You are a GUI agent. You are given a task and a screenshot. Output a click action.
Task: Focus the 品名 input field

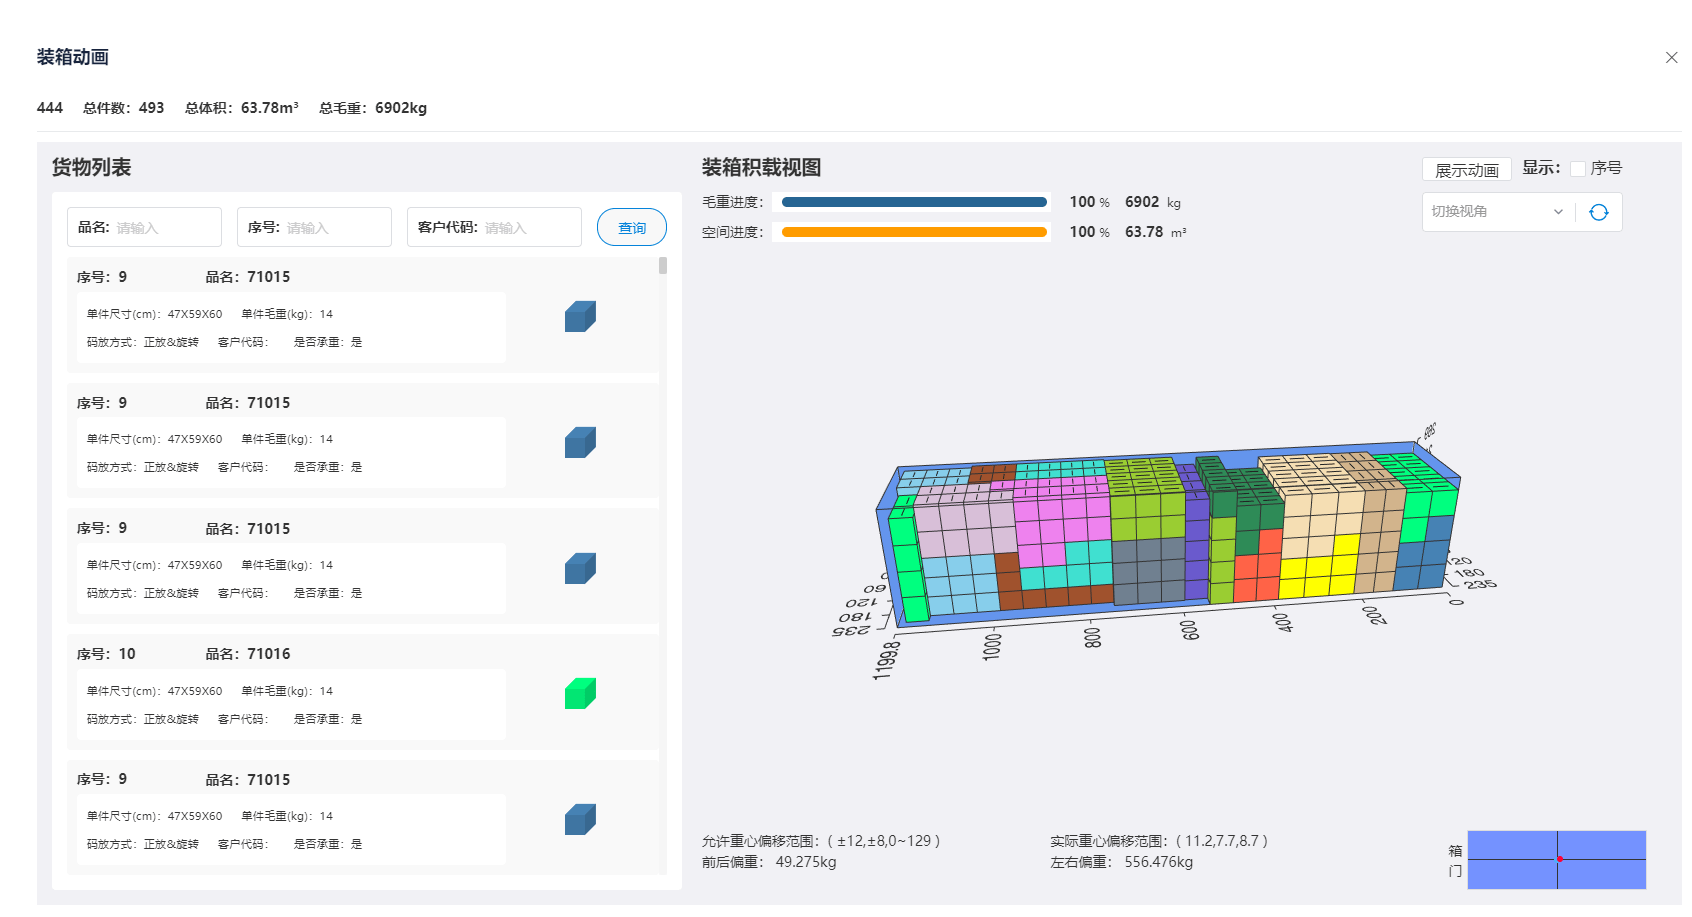165,228
